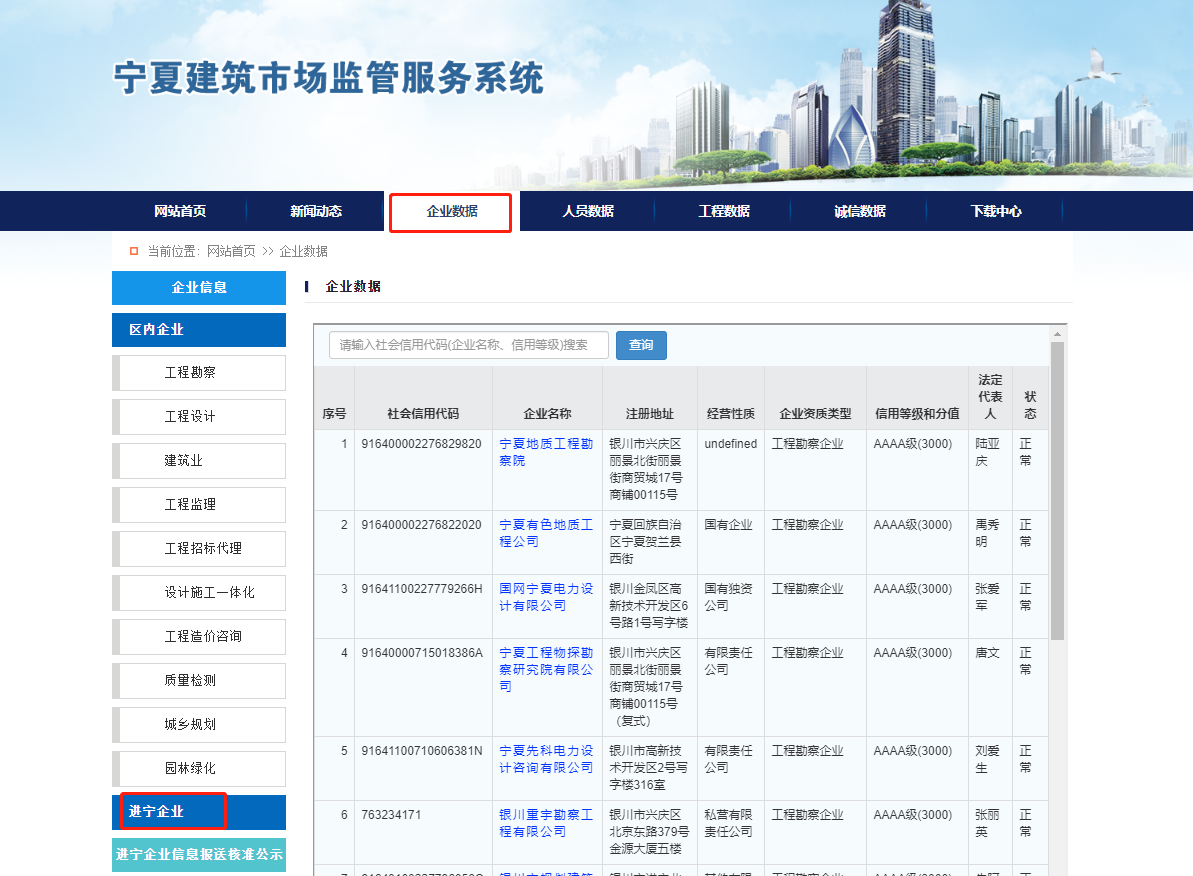Open company link 宁夏地质工程勘察院
Viewport: 1193px width, 876px height.
coord(545,452)
